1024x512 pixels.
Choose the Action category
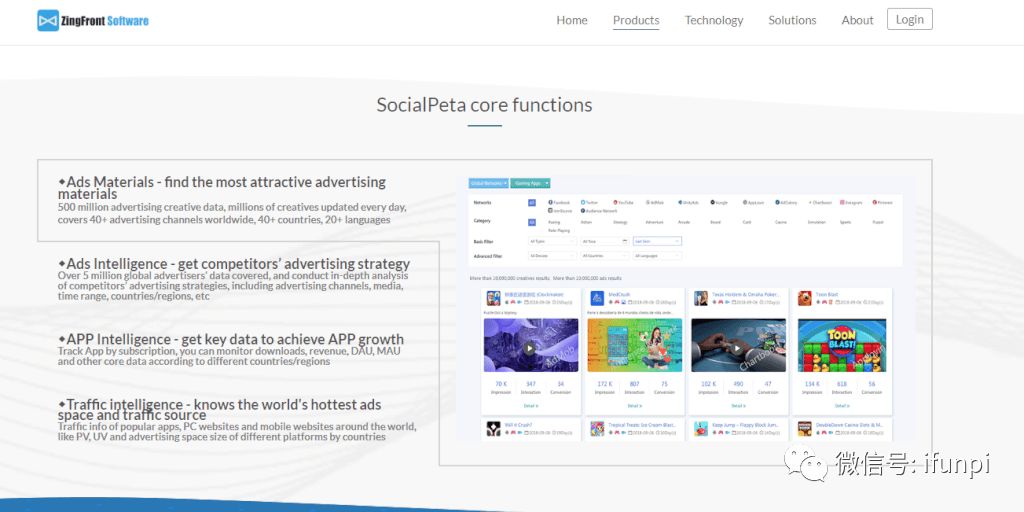click(x=586, y=222)
